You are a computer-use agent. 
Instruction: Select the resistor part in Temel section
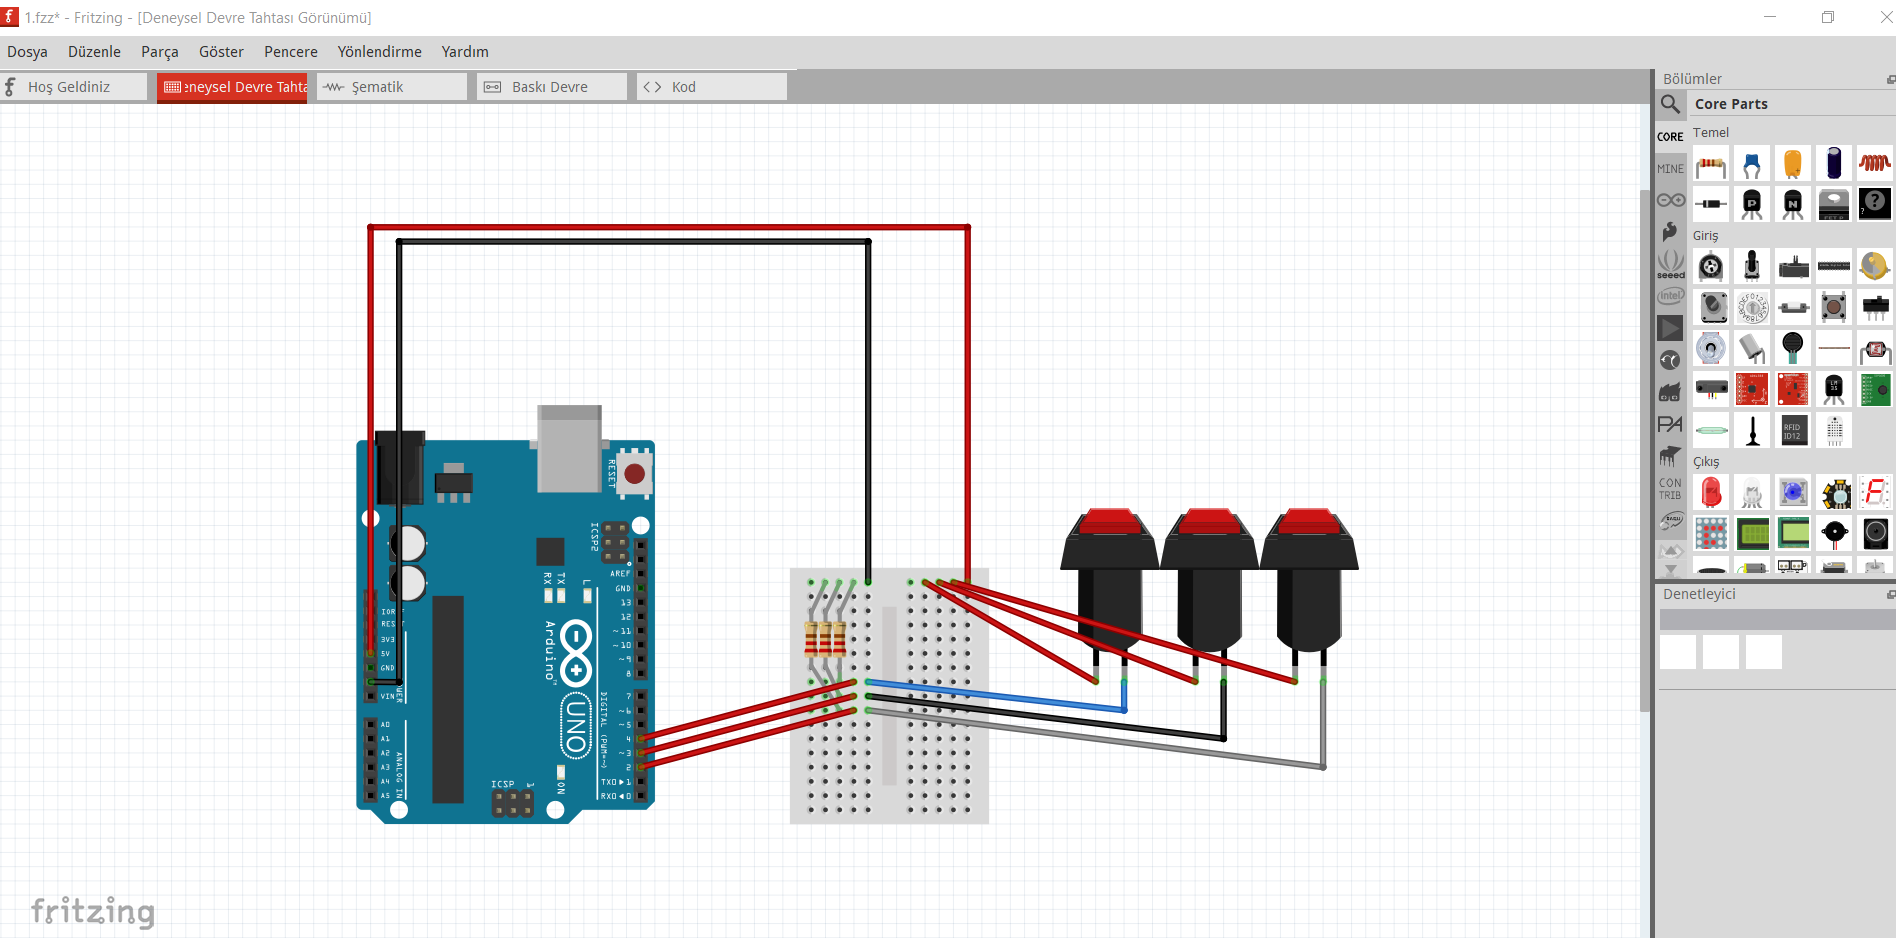[x=1712, y=163]
